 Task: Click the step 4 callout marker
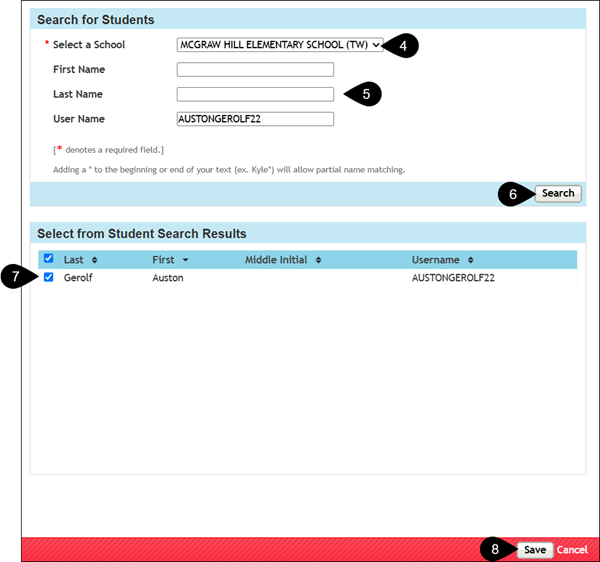[x=402, y=45]
